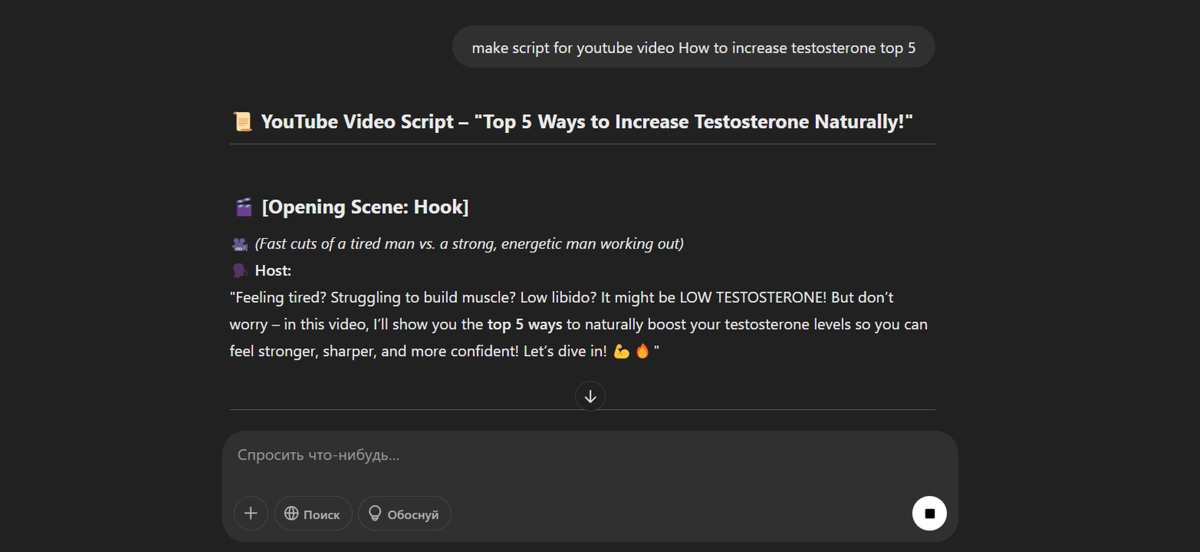
Task: Open the plus attachment menu
Action: point(251,513)
